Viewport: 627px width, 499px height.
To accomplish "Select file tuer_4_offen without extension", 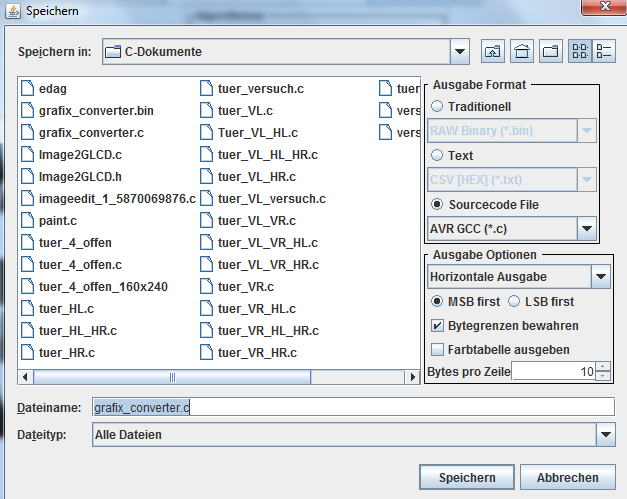I will [x=66, y=242].
